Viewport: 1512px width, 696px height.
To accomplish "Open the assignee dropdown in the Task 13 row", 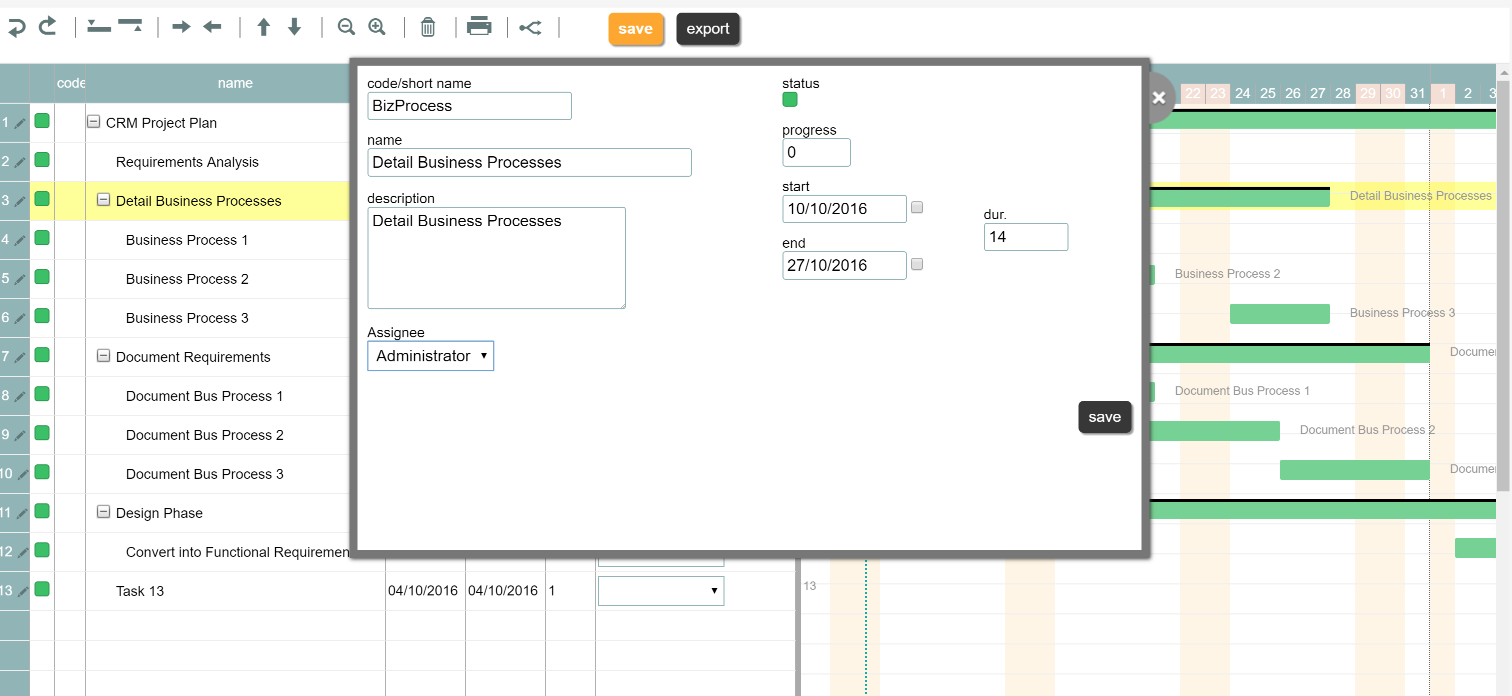I will [x=661, y=591].
